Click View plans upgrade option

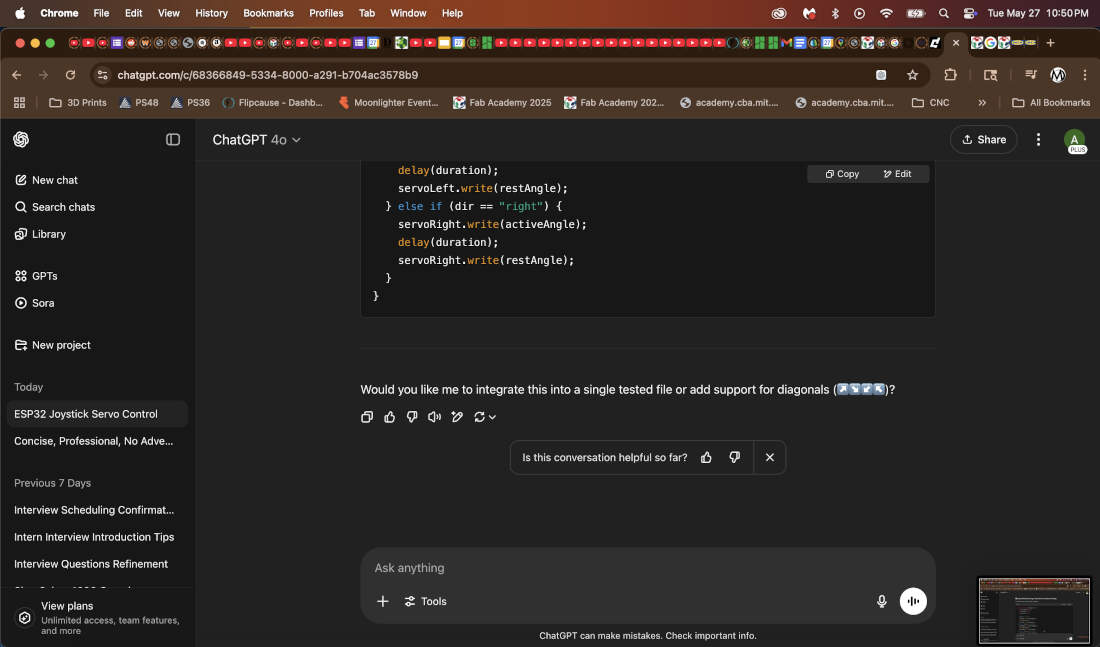98,618
